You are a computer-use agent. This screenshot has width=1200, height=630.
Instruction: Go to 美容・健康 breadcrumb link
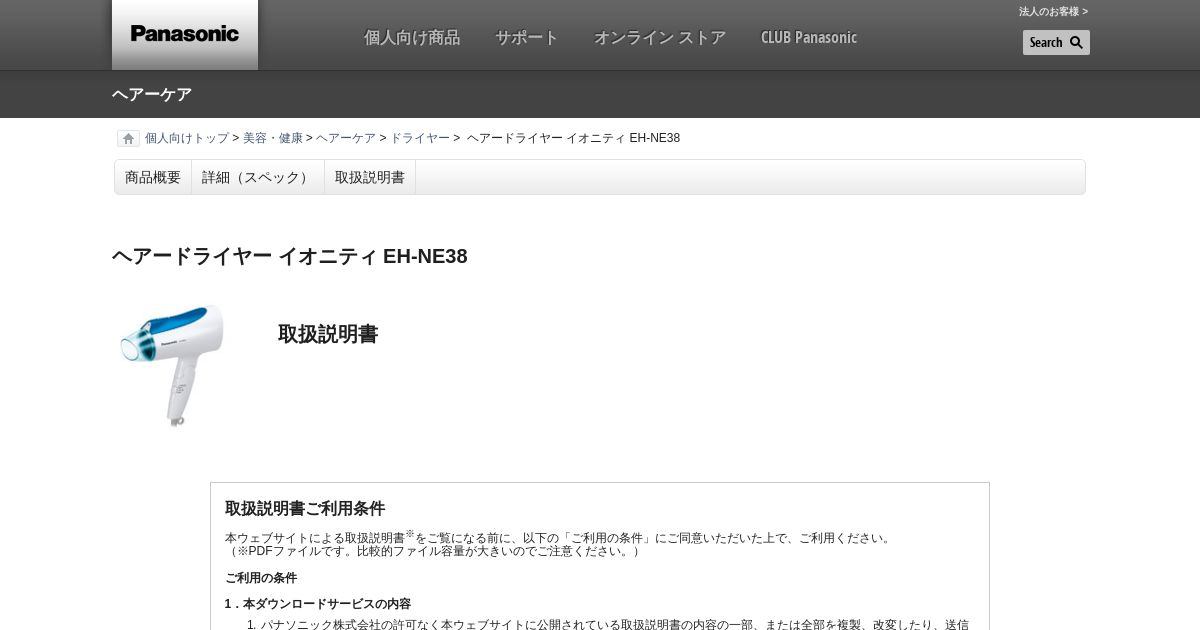(x=273, y=138)
